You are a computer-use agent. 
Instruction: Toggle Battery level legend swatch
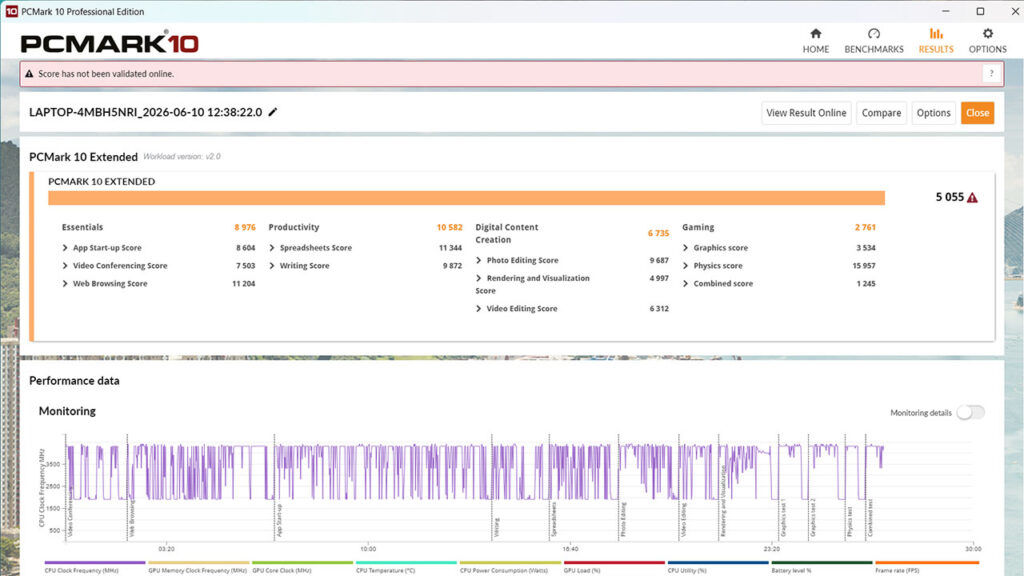822,562
